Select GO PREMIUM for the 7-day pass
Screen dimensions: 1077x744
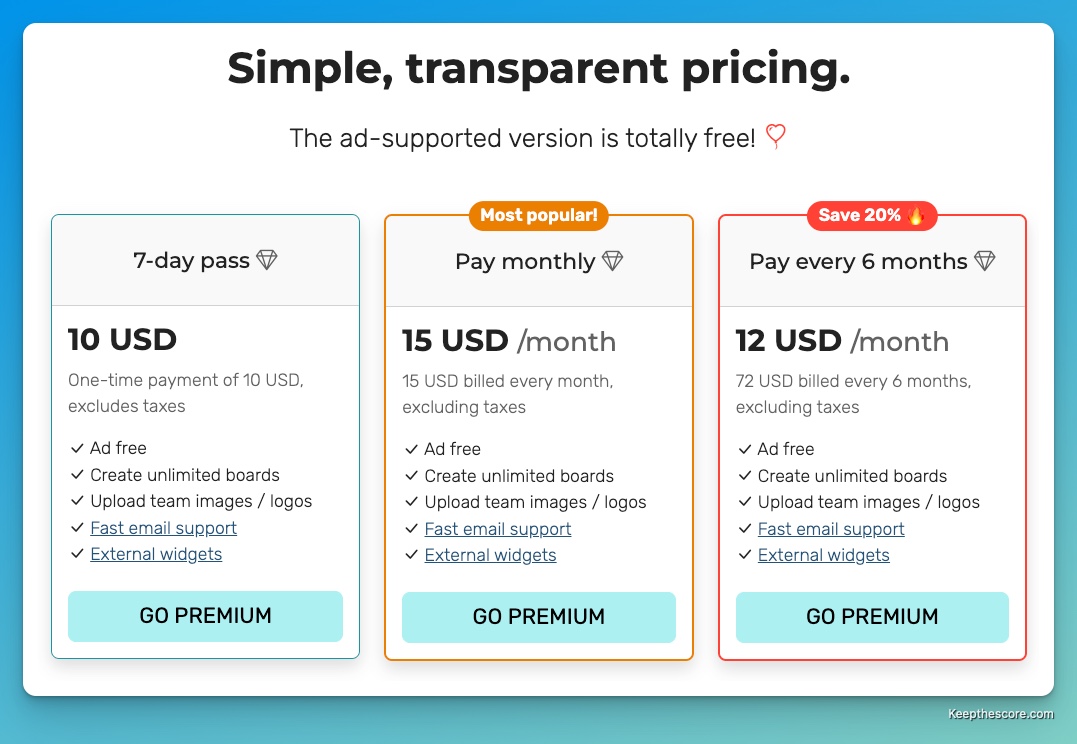pos(205,616)
